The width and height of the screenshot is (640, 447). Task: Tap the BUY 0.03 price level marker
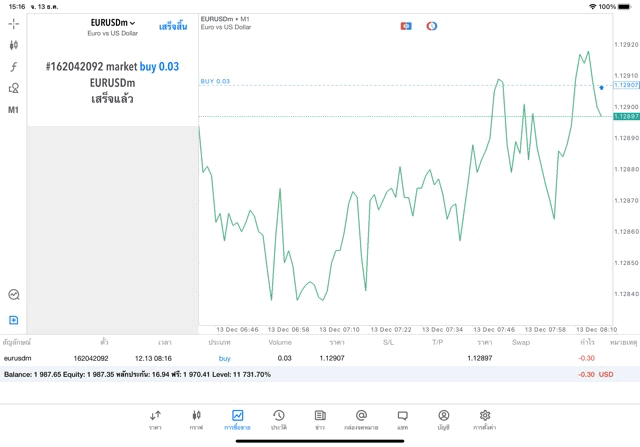215,81
